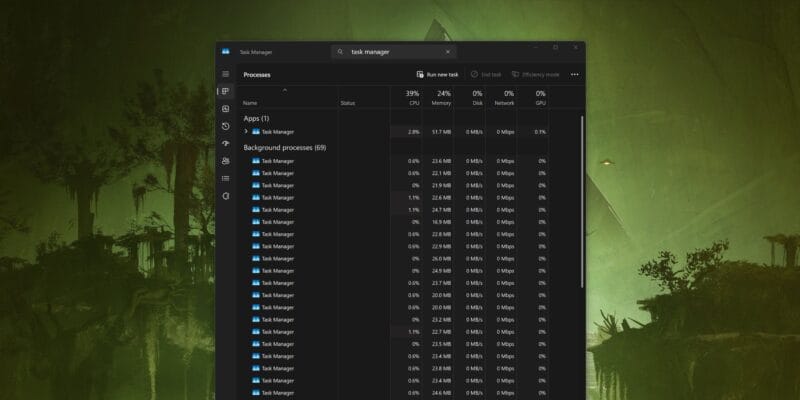The image size is (800, 400).
Task: Click the process icon in the 23.5 MB row
Action: 256,344
